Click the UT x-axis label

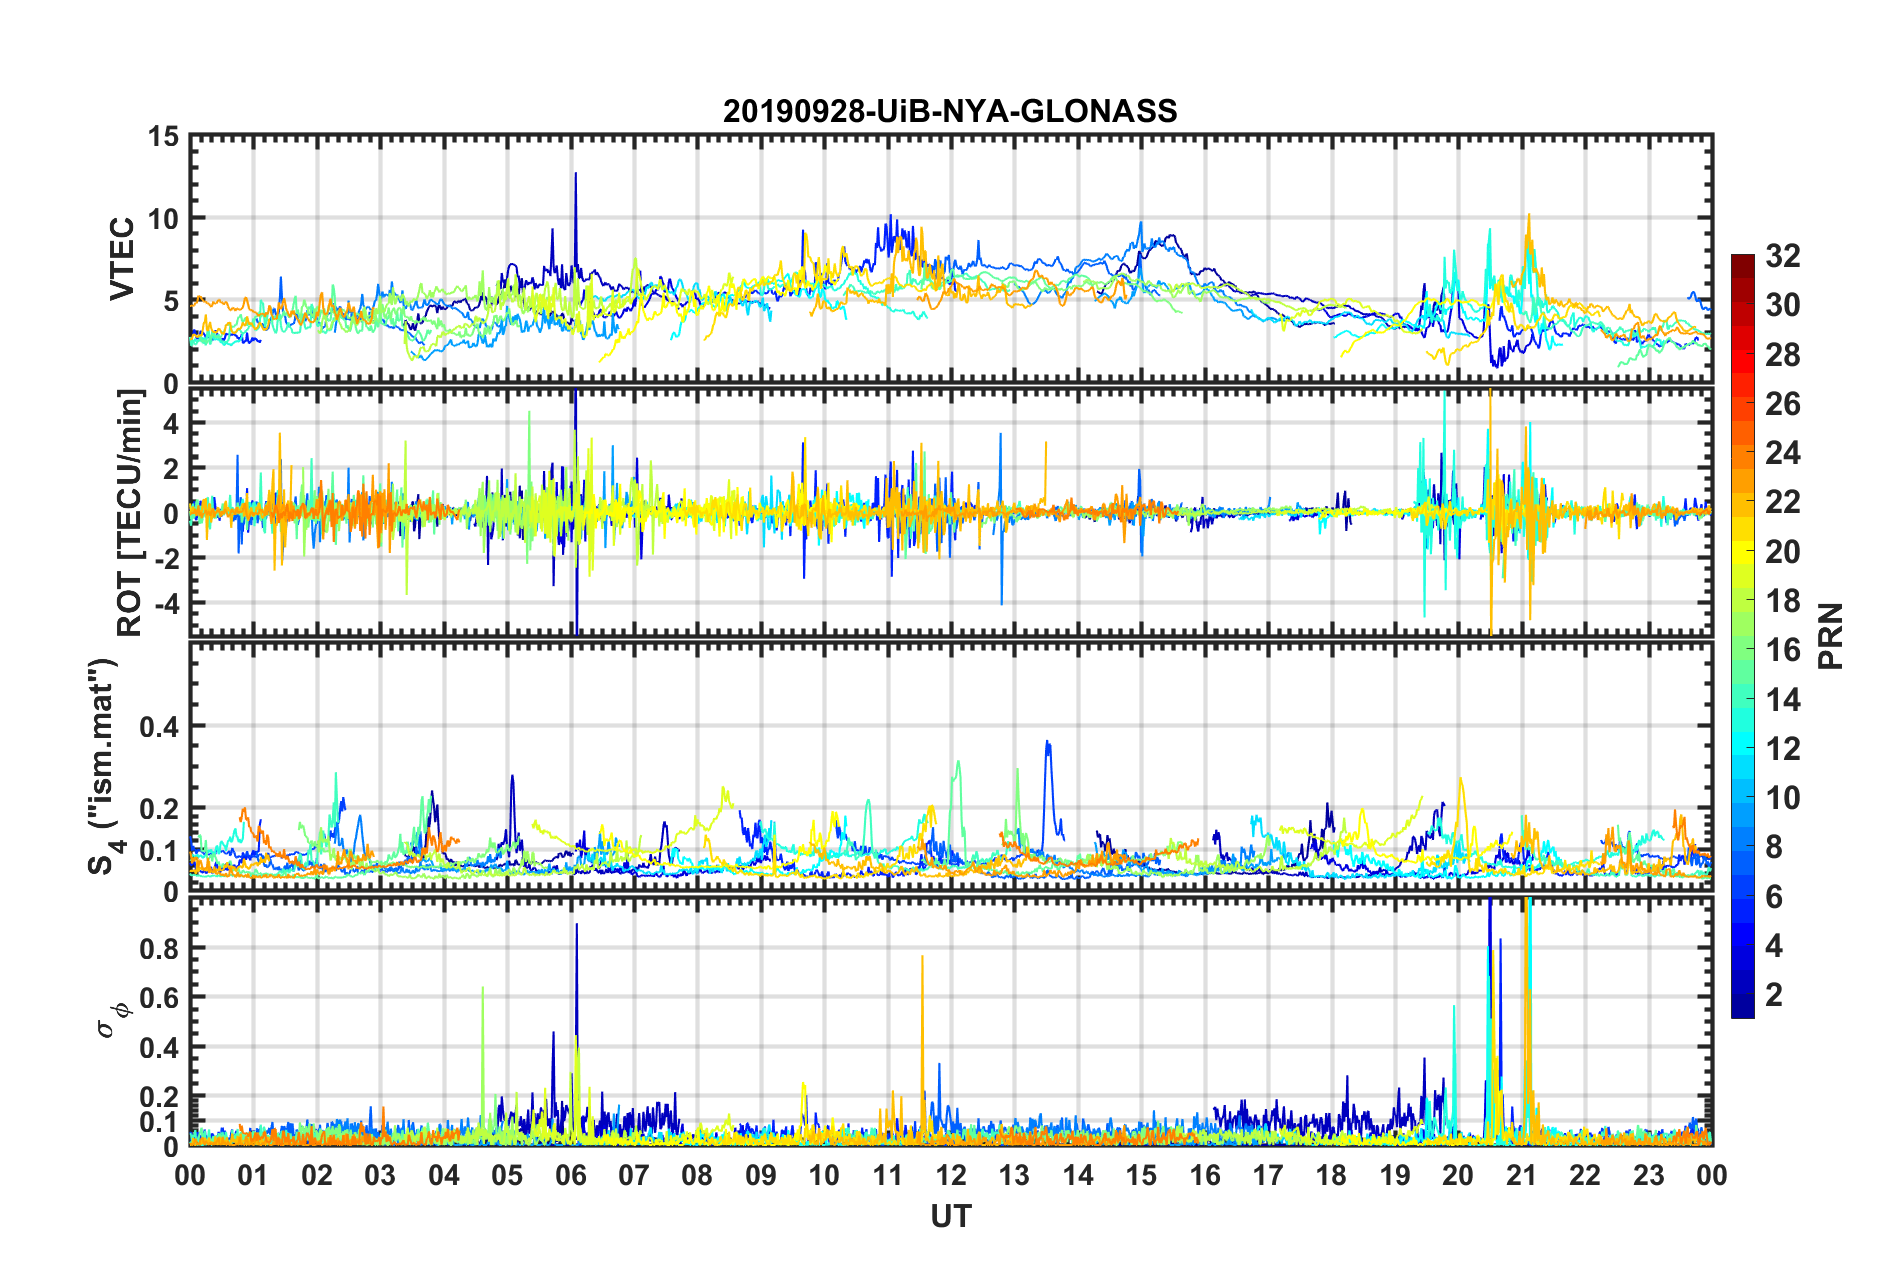click(x=951, y=1216)
